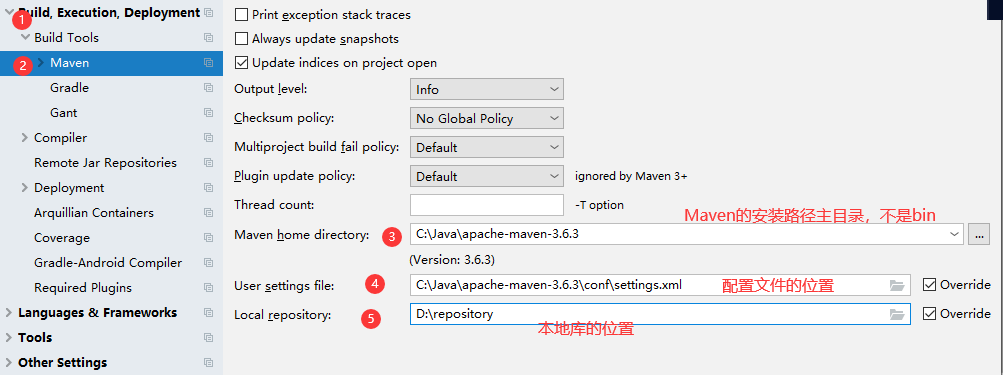Expand the Maven tree node
1003x375 pixels.
(x=41, y=63)
